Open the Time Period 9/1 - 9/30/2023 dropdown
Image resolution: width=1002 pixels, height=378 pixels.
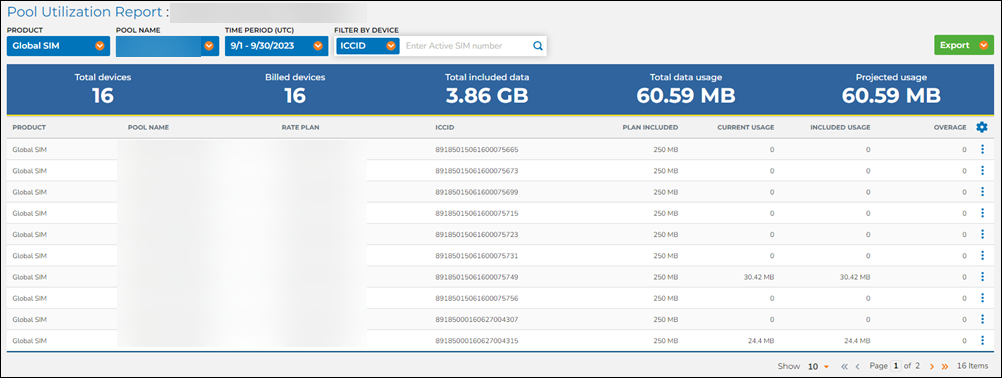276,46
